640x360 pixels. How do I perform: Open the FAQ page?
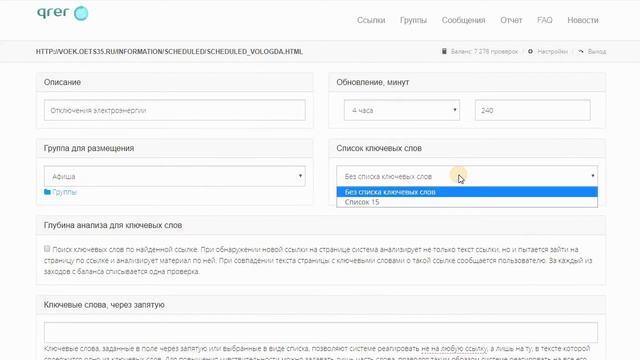(x=544, y=20)
